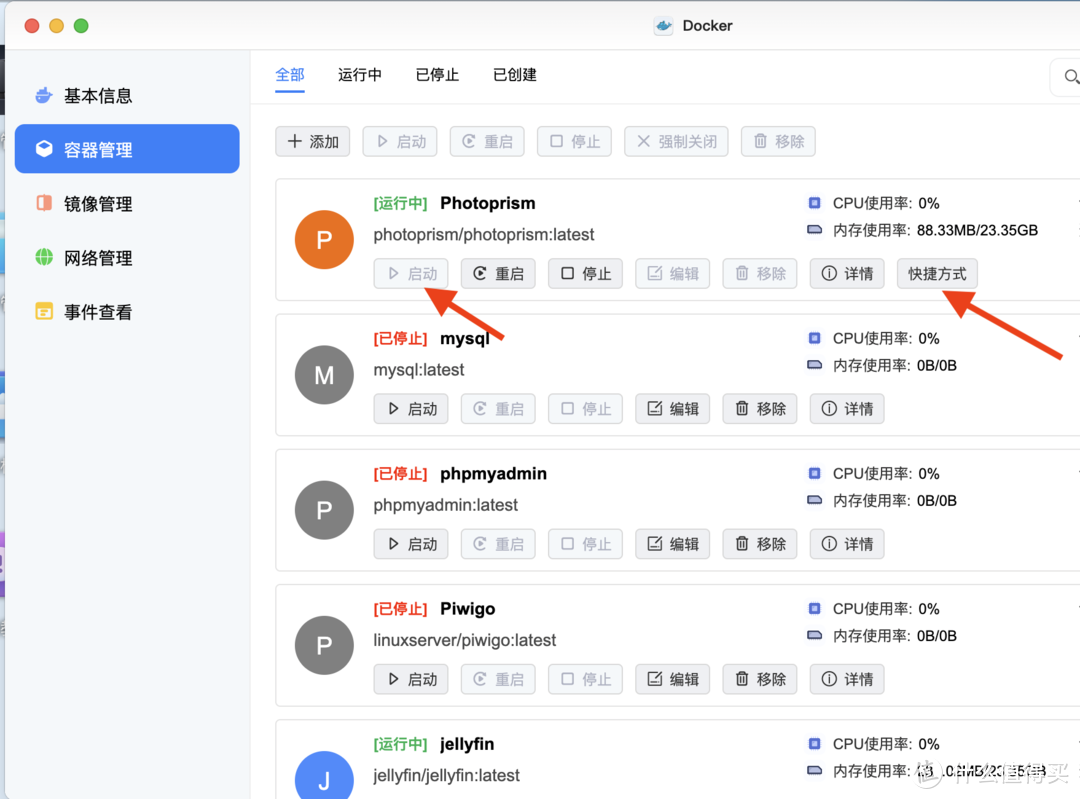Click the top toolbar 移除 button
Image resolution: width=1080 pixels, height=799 pixels.
[778, 141]
